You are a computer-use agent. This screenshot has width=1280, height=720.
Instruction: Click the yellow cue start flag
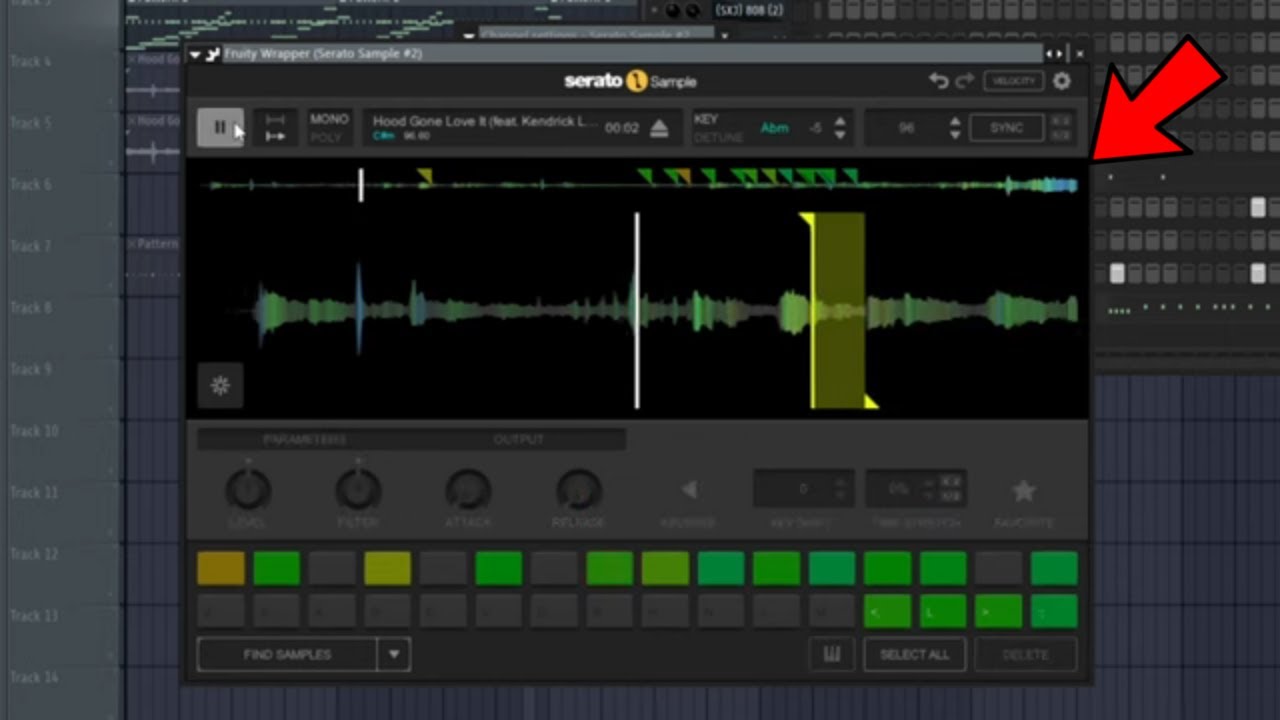(806, 219)
